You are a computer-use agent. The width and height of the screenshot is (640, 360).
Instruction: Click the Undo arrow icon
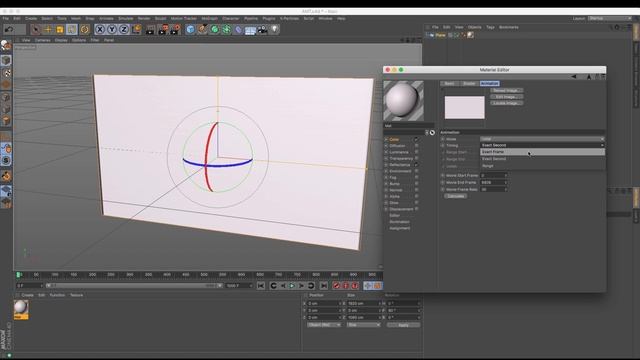[9, 29]
